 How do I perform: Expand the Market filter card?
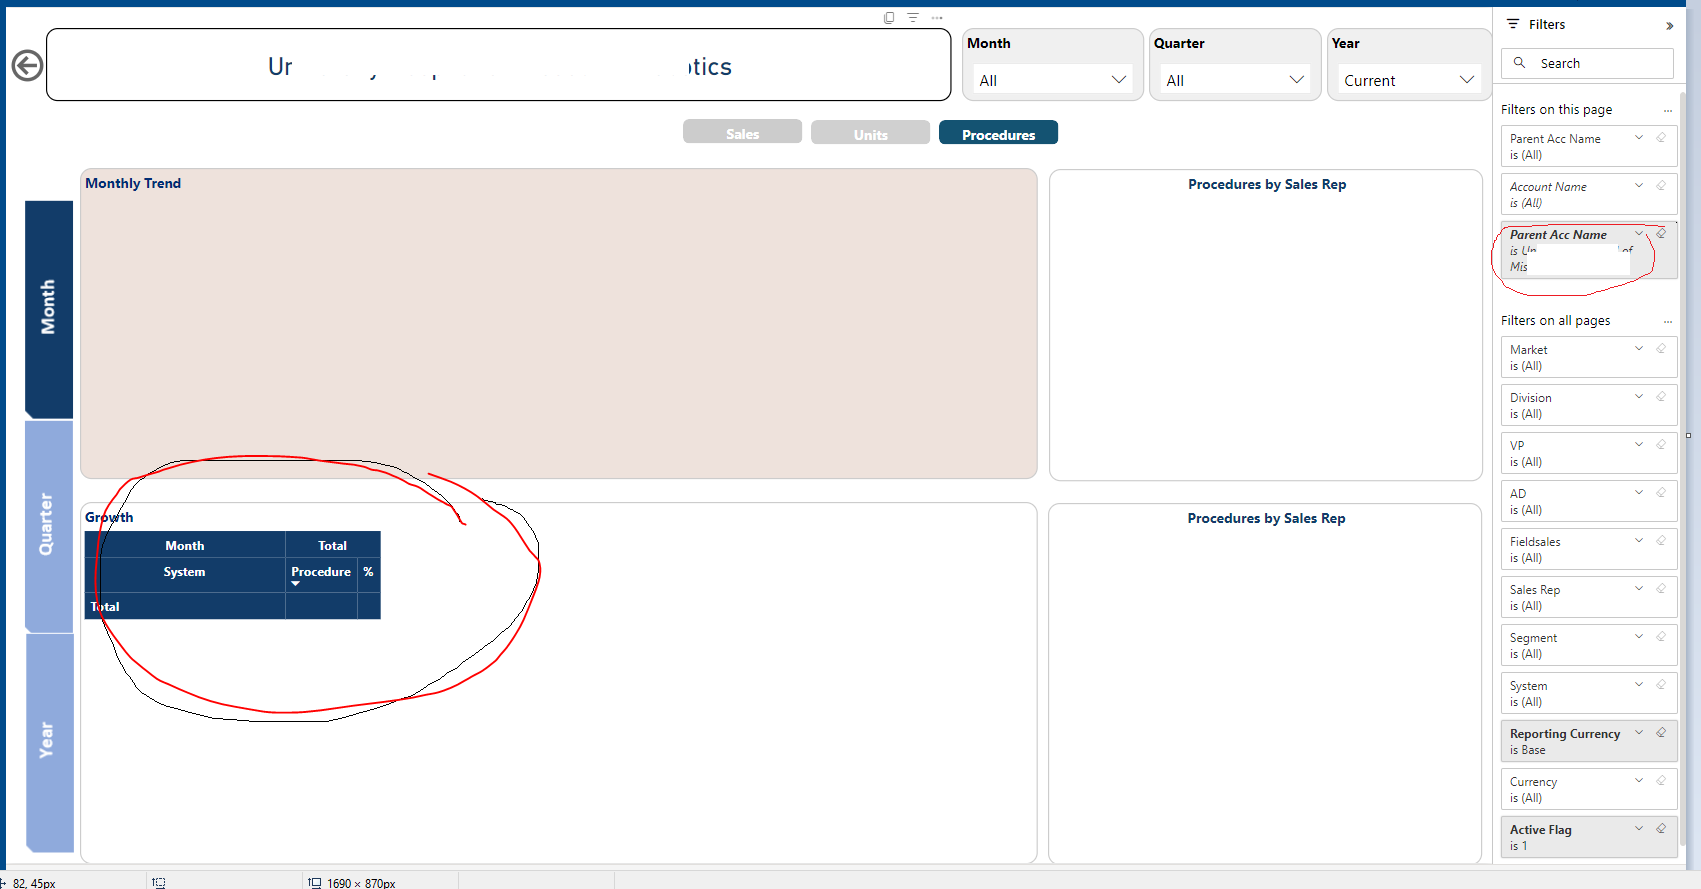pyautogui.click(x=1639, y=349)
